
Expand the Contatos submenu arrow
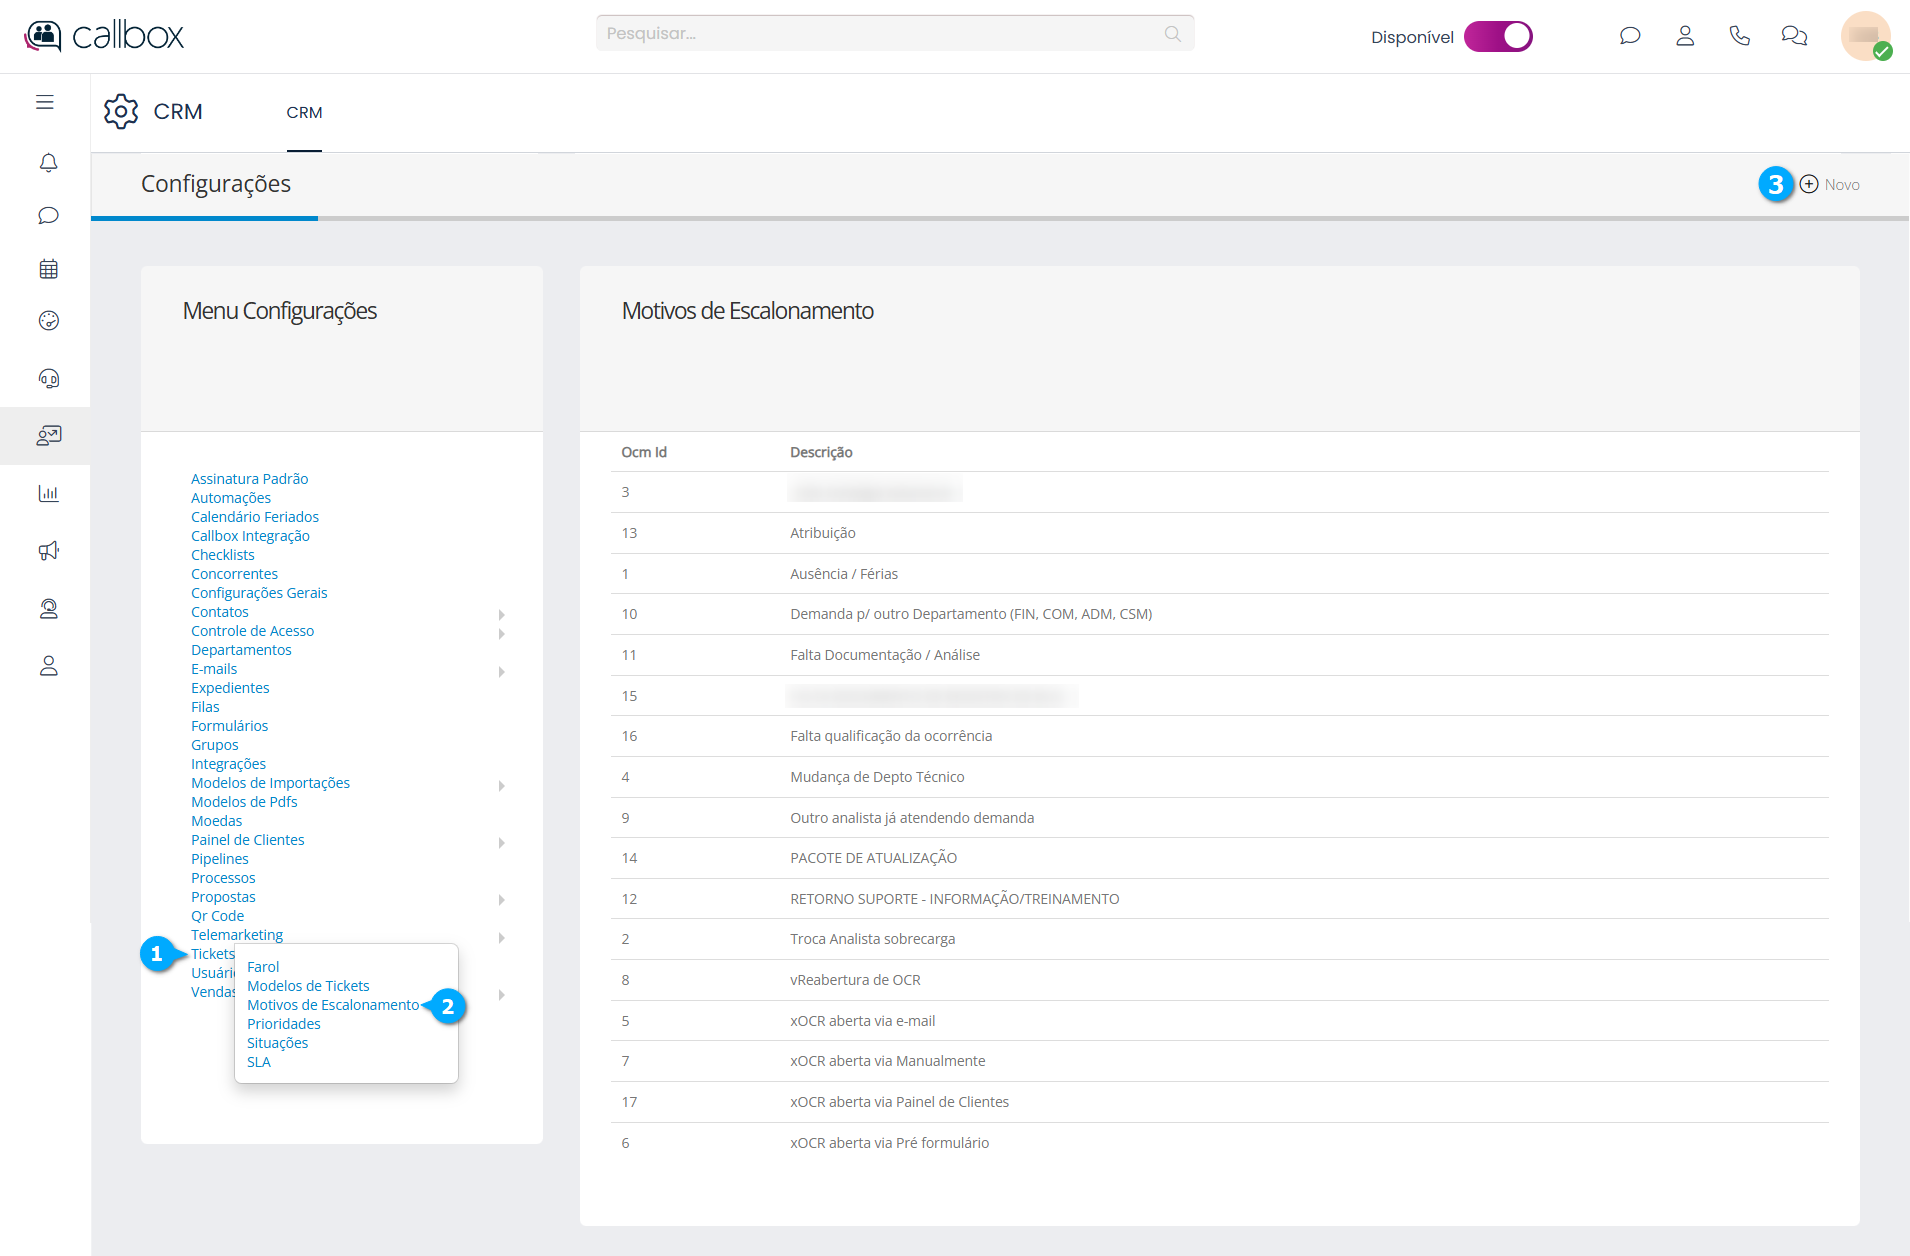(501, 614)
